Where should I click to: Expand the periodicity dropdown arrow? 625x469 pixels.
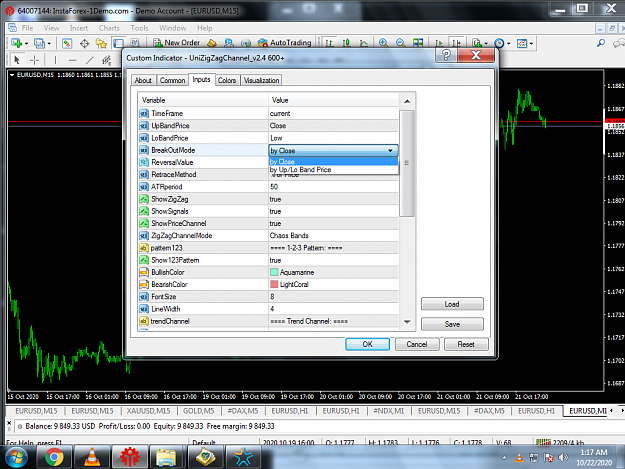[x=509, y=43]
